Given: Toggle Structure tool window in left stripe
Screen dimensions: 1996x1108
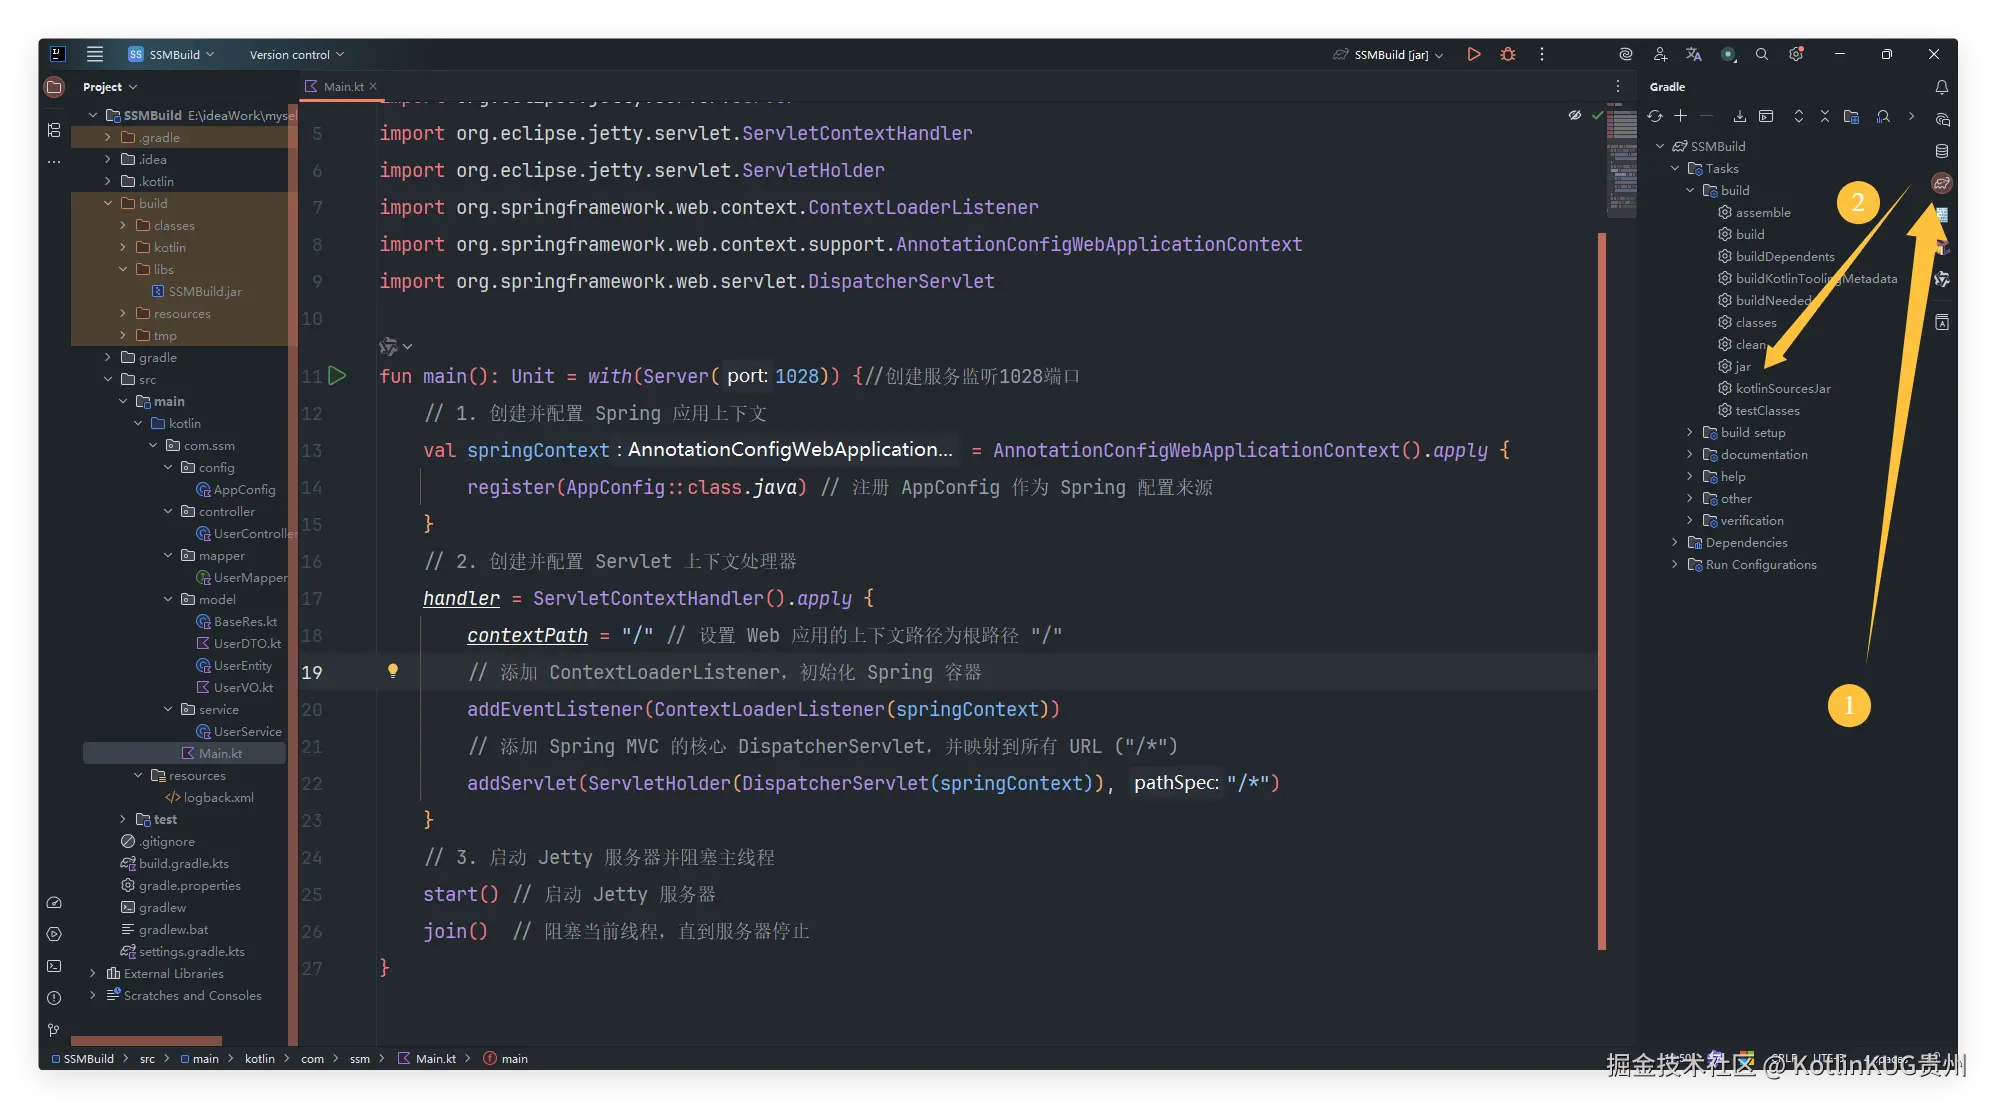Looking at the screenshot, I should tap(54, 130).
